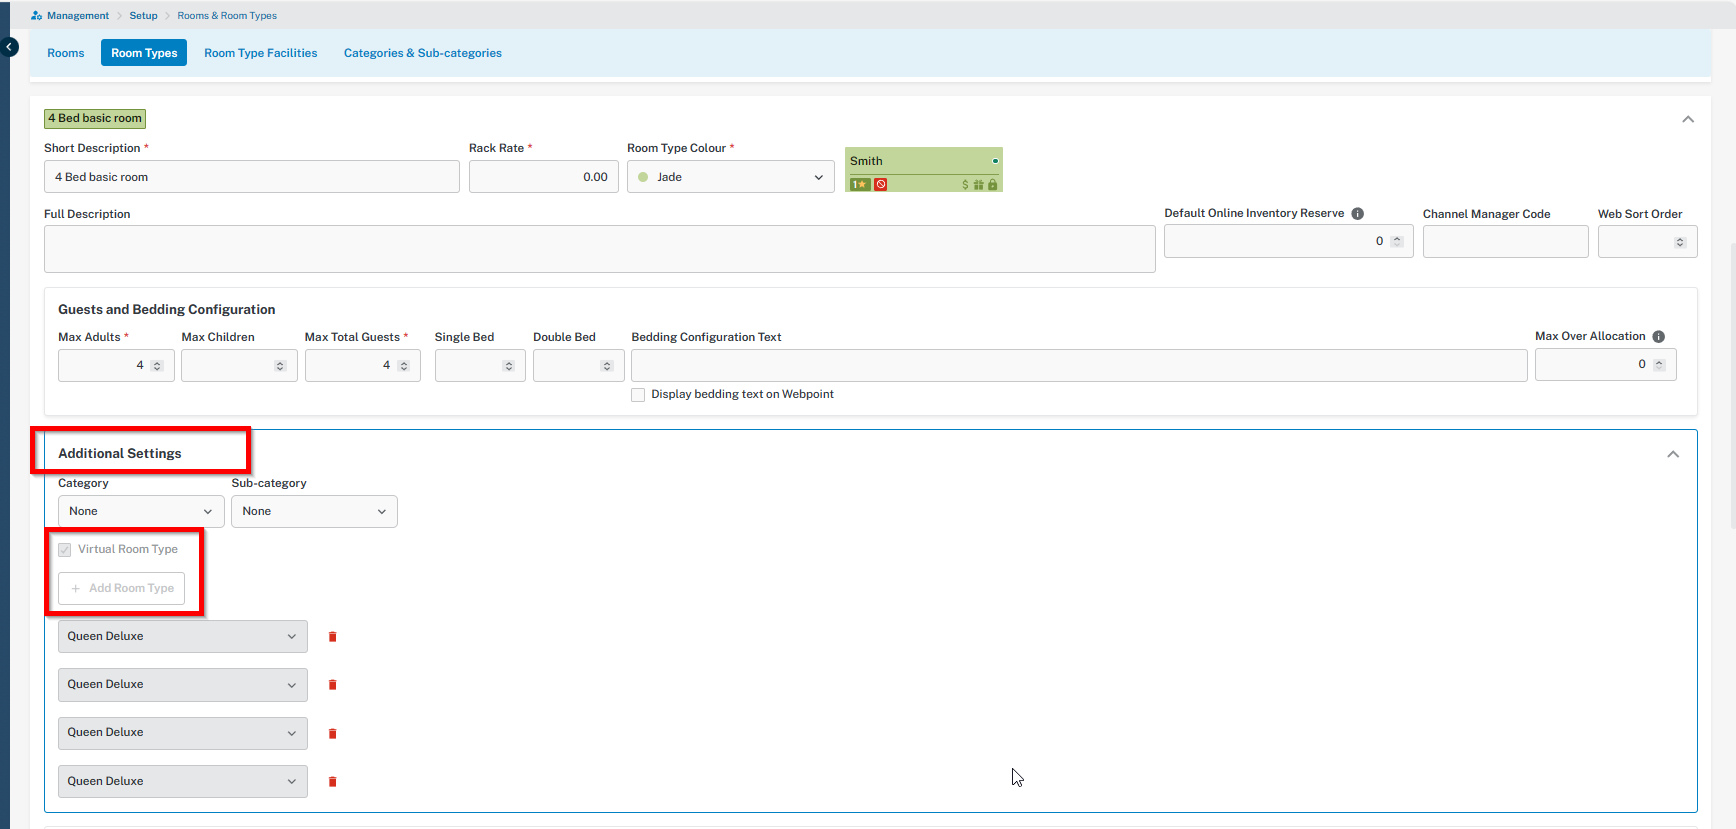
Task: Adjust Default Online Inventory Reserve stepper
Action: [x=1397, y=242]
